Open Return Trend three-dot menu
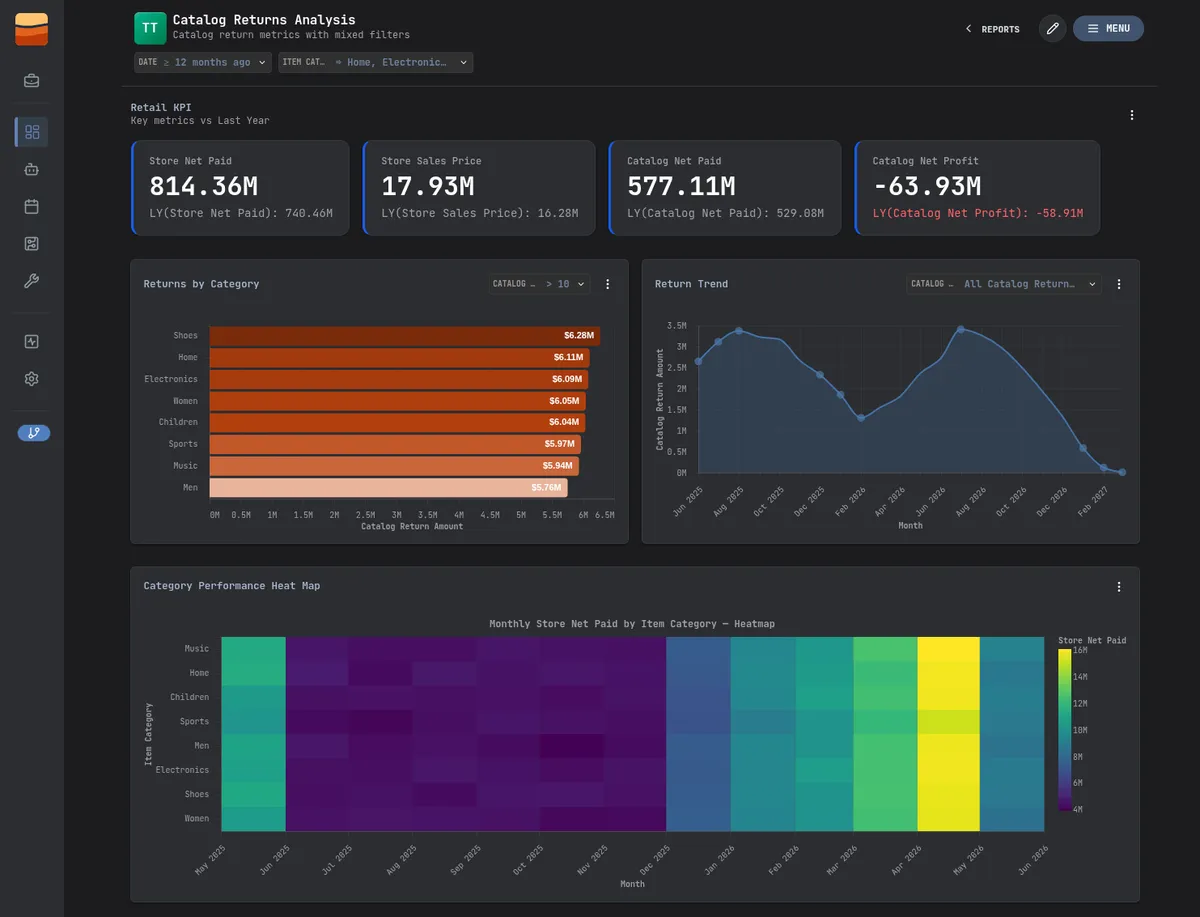This screenshot has height=917, width=1200. pos(1119,284)
